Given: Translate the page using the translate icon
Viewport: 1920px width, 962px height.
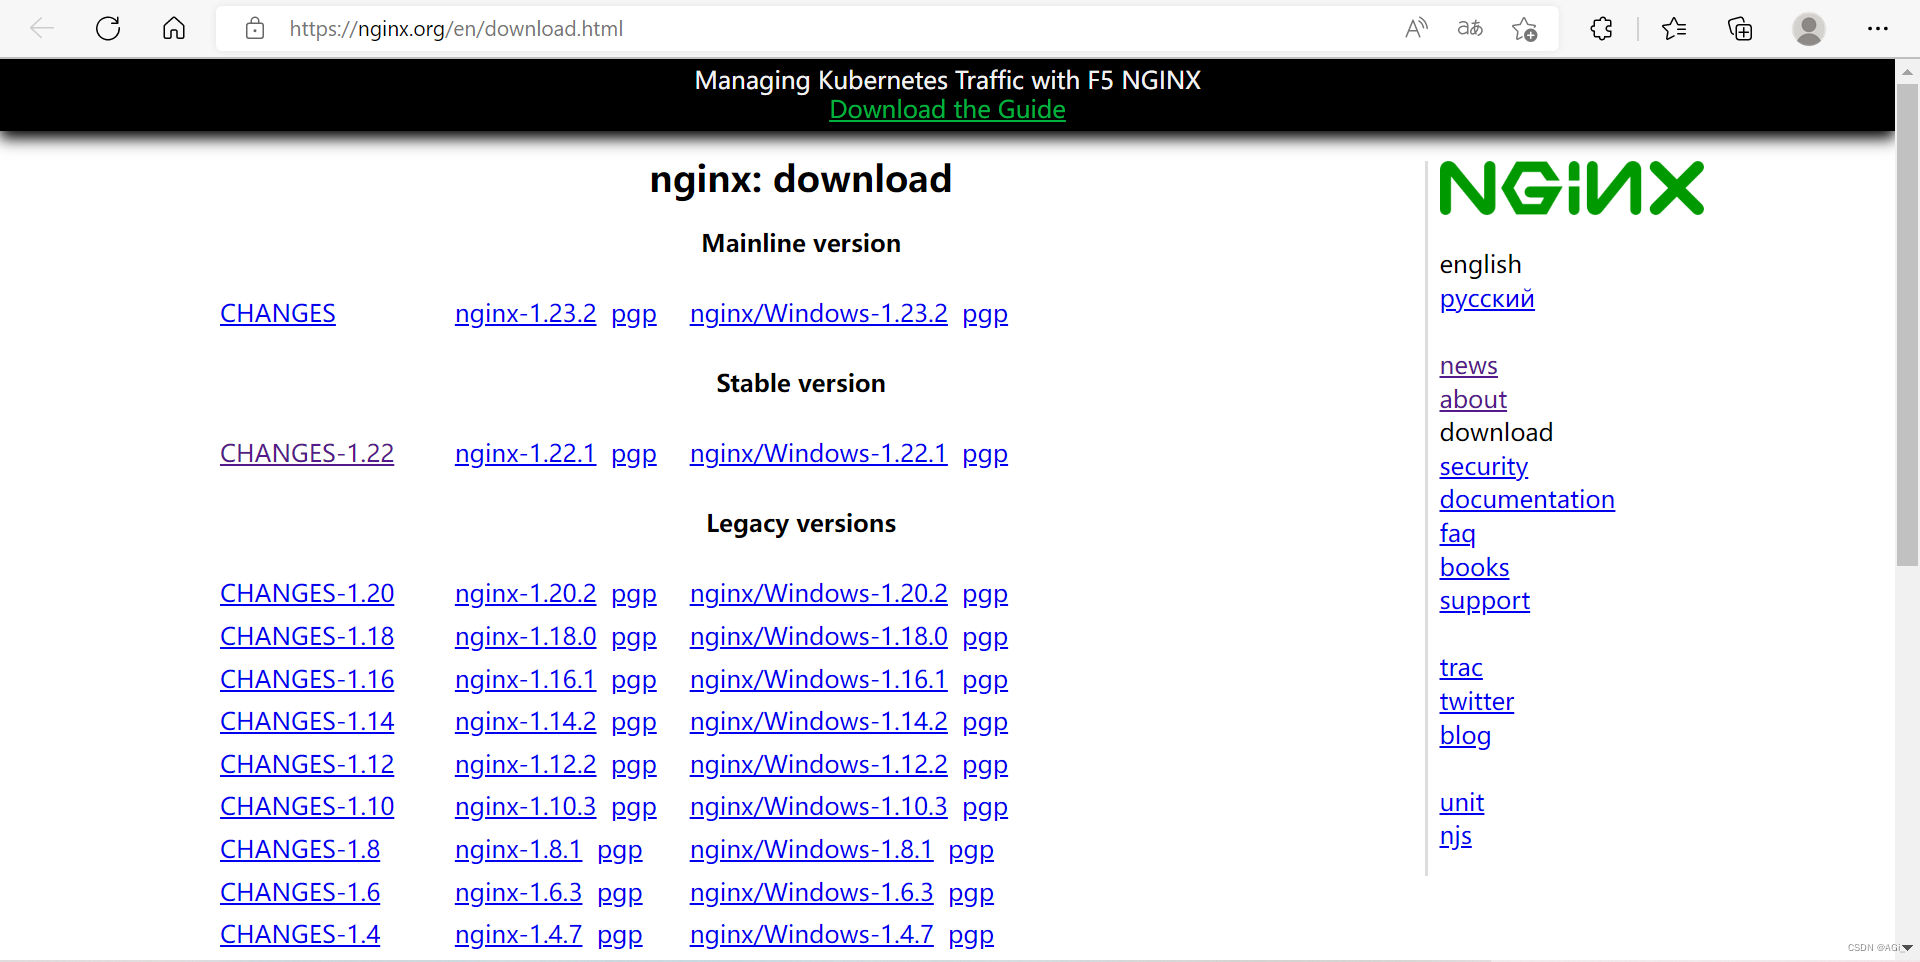Looking at the screenshot, I should click(x=1469, y=28).
